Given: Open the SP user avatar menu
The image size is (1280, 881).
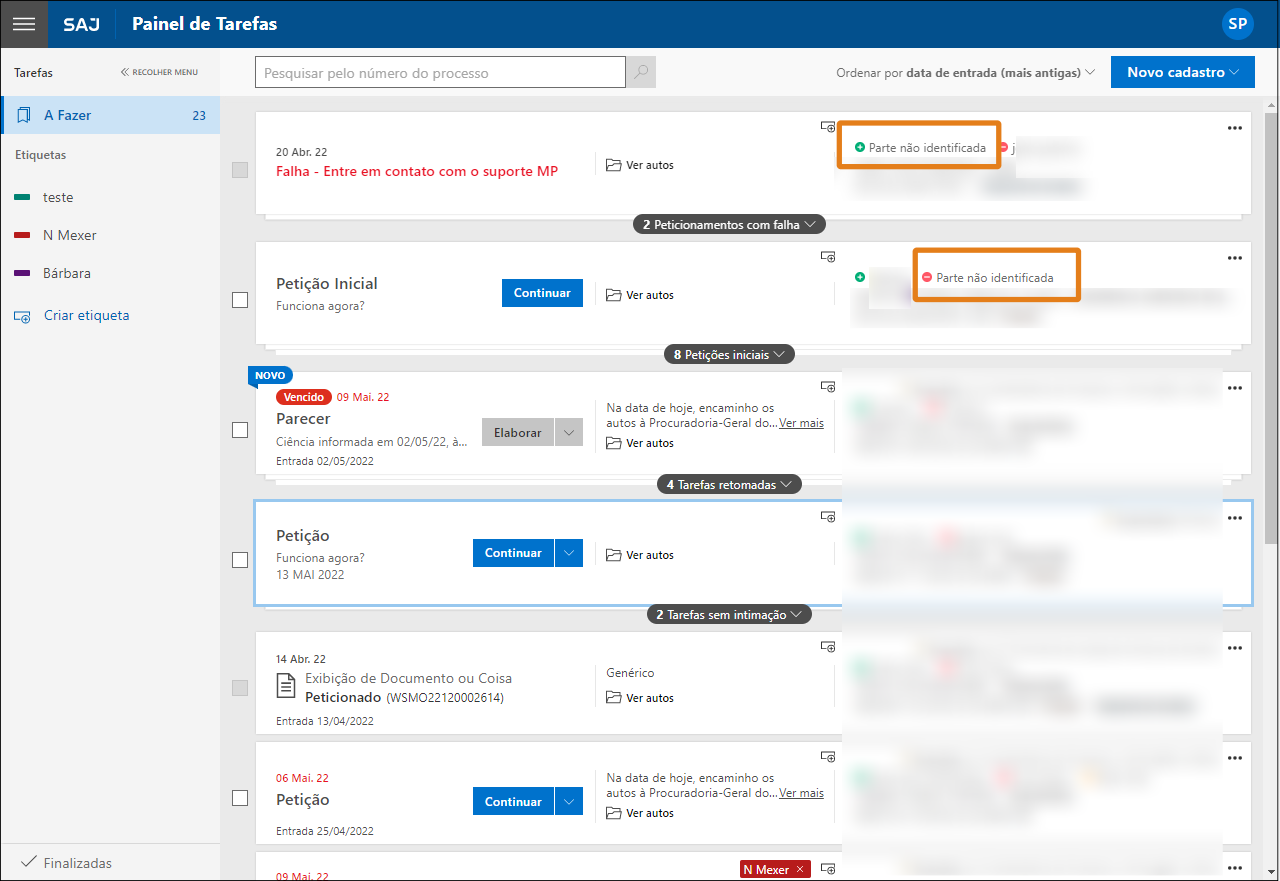Looking at the screenshot, I should tap(1237, 24).
